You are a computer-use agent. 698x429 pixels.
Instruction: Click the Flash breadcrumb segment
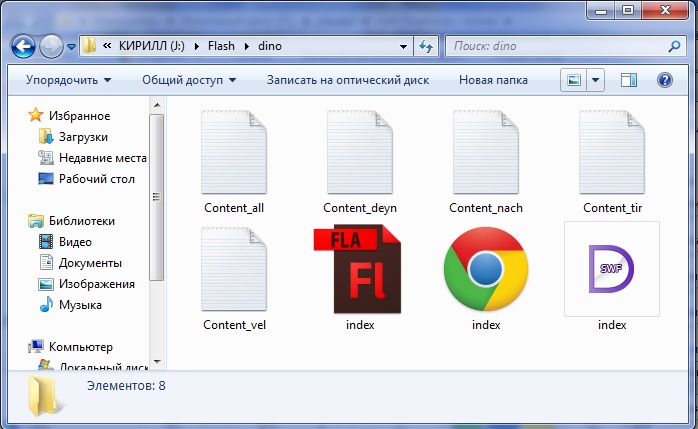pos(221,46)
